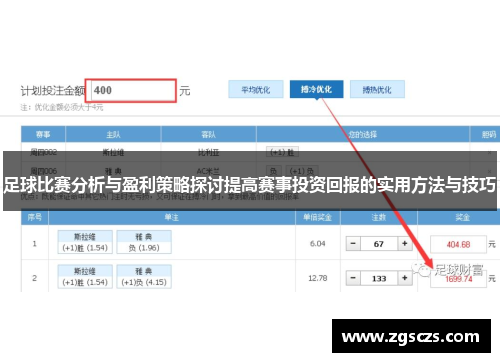Select the 平均优化 optimization button

(x=256, y=89)
